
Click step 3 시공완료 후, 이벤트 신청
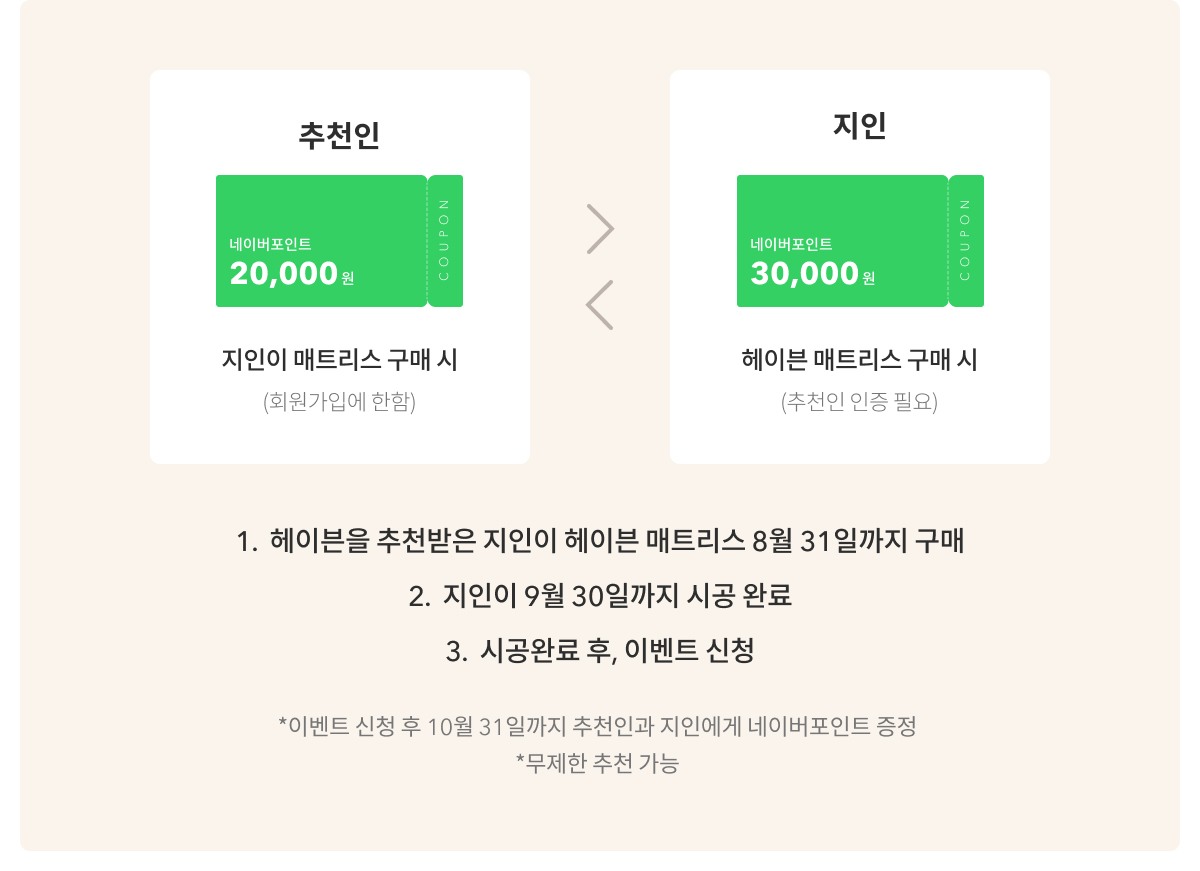click(600, 651)
